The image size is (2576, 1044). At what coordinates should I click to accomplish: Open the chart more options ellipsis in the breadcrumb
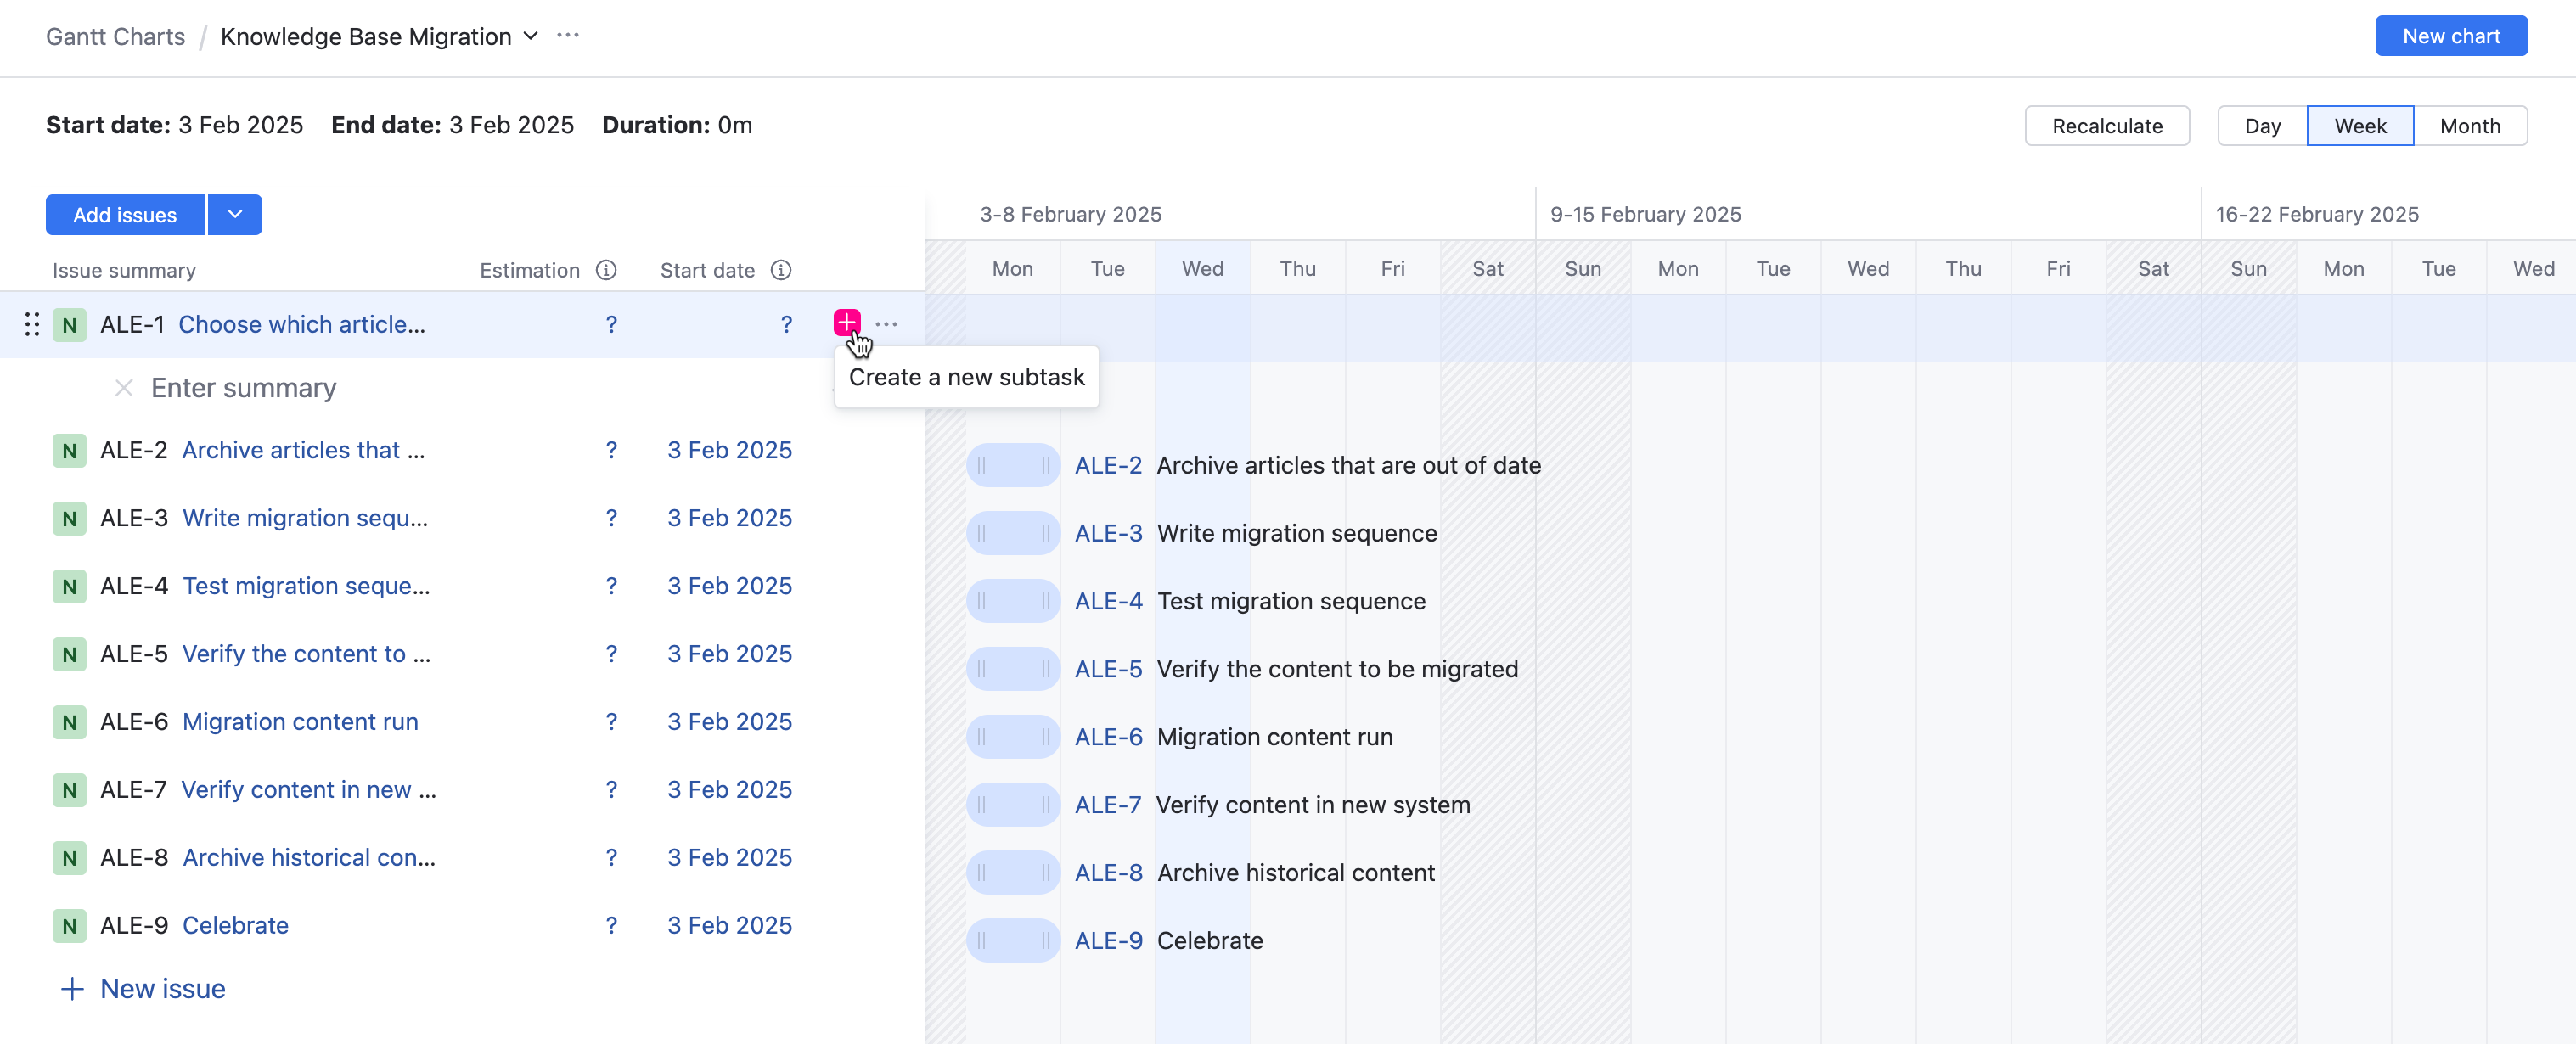click(x=568, y=36)
